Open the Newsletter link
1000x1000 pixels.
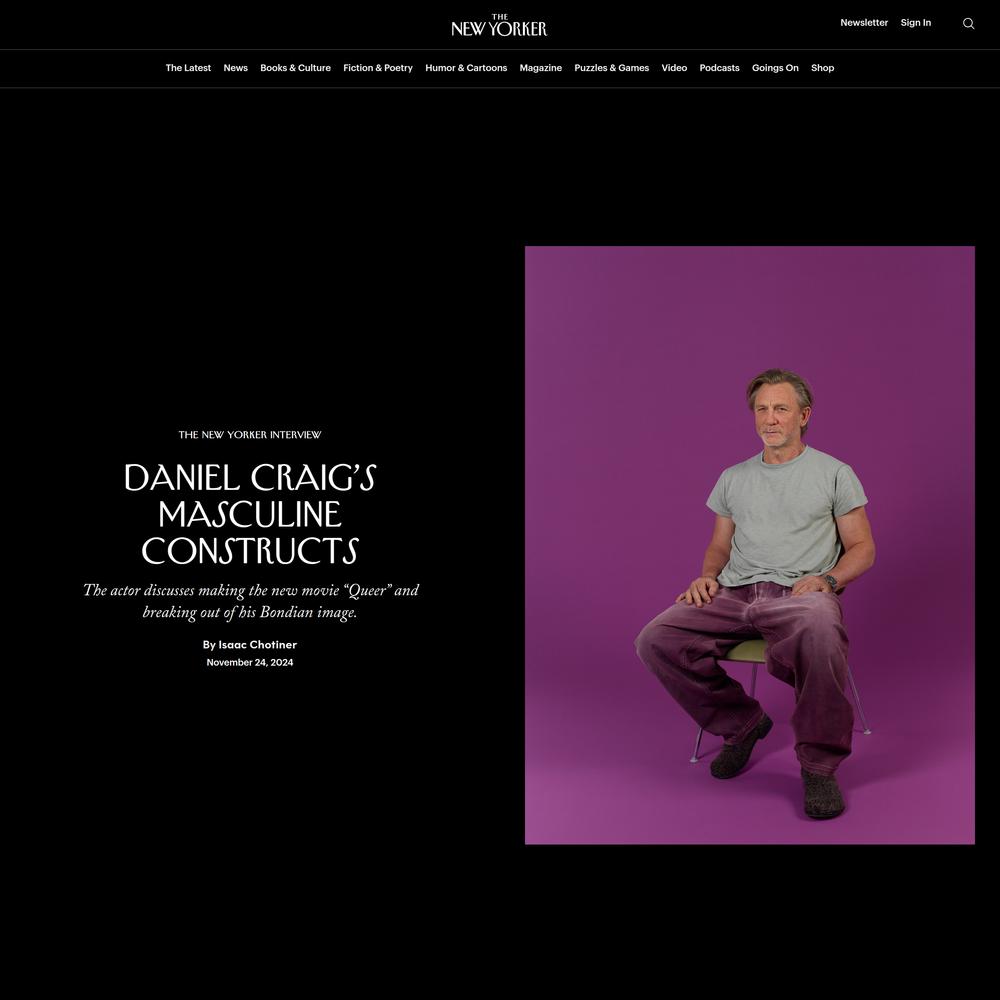coord(864,22)
